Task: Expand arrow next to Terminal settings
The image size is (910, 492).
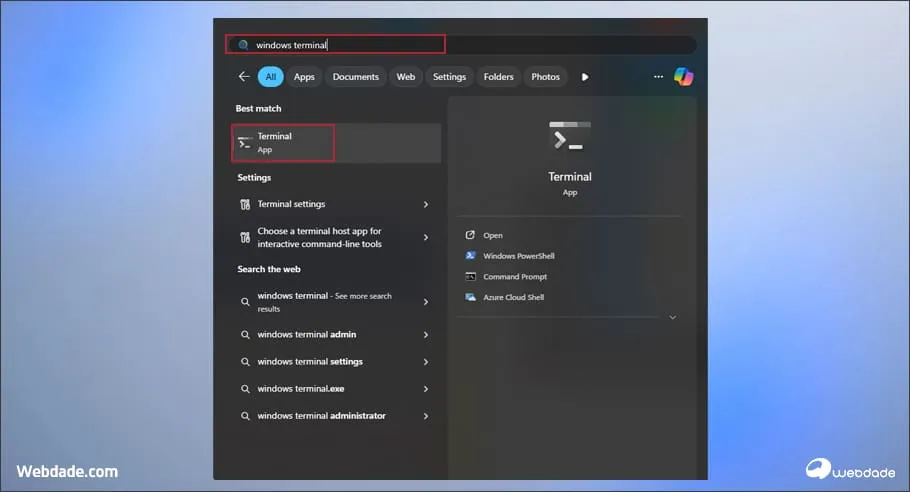Action: [x=426, y=204]
